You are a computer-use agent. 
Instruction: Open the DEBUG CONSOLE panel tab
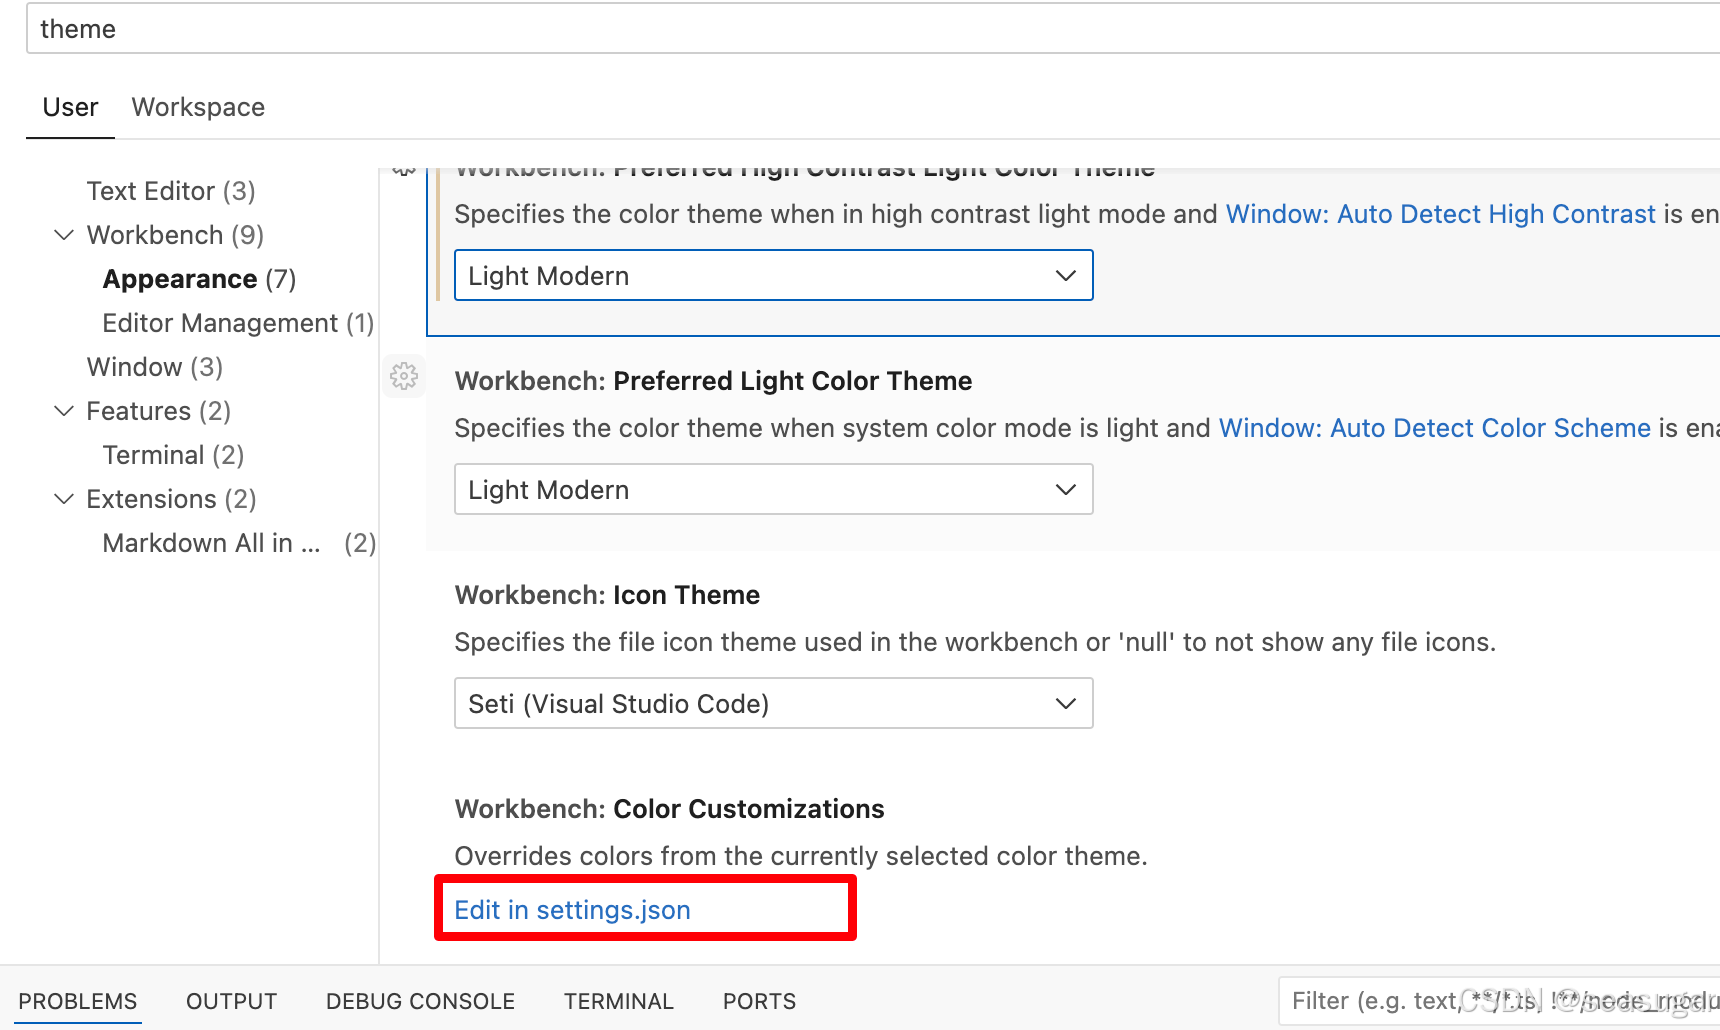click(420, 1001)
